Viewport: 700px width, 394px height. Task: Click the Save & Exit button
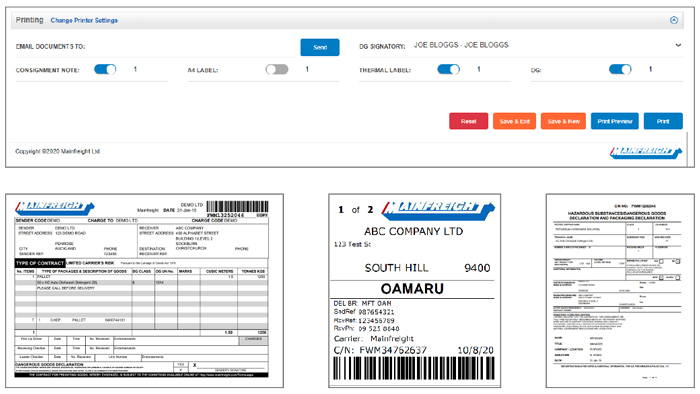coord(514,121)
